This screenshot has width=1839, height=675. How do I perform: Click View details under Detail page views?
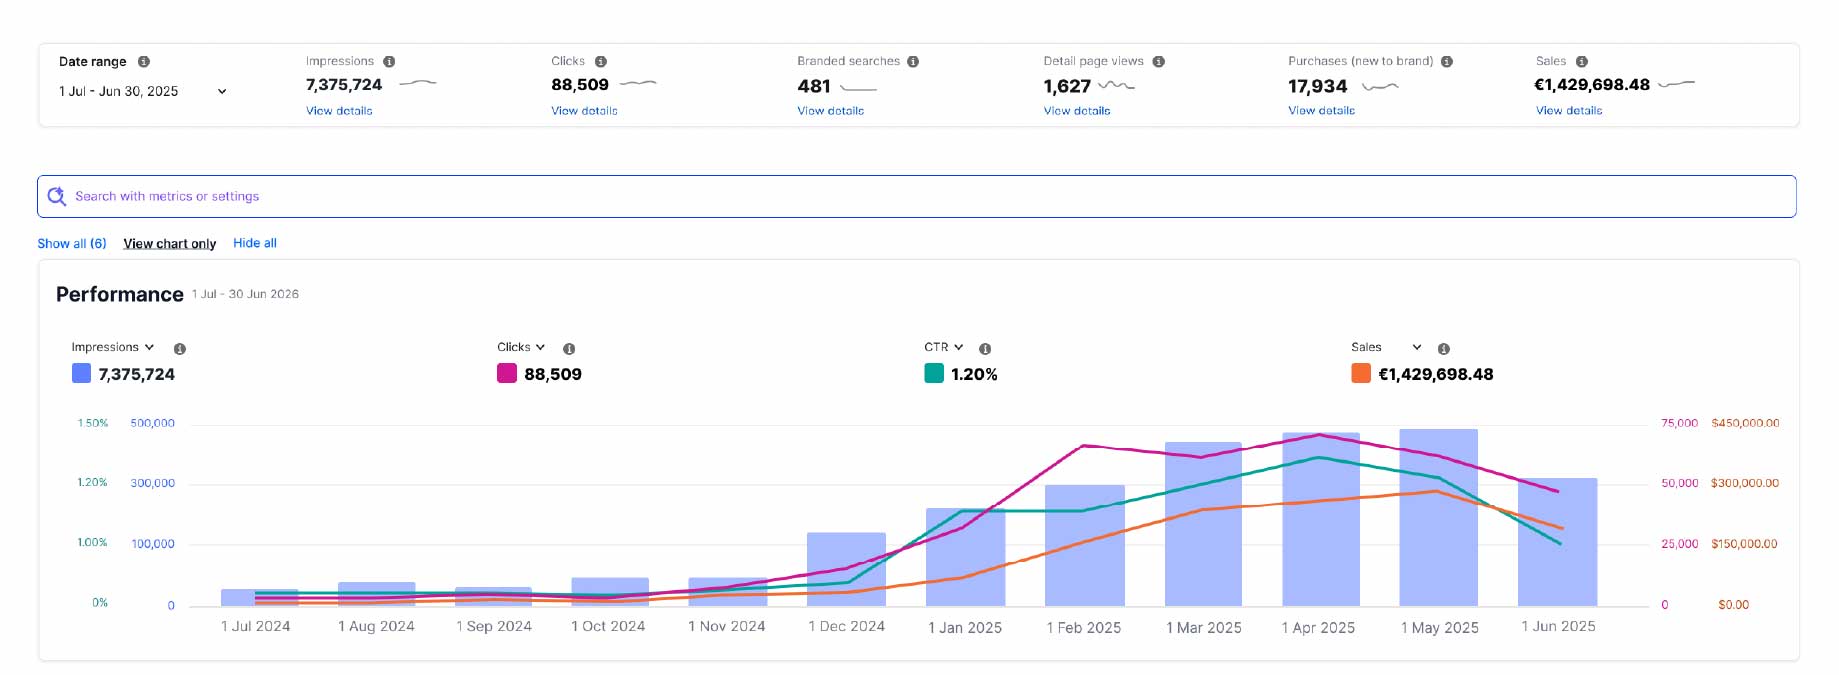point(1077,111)
